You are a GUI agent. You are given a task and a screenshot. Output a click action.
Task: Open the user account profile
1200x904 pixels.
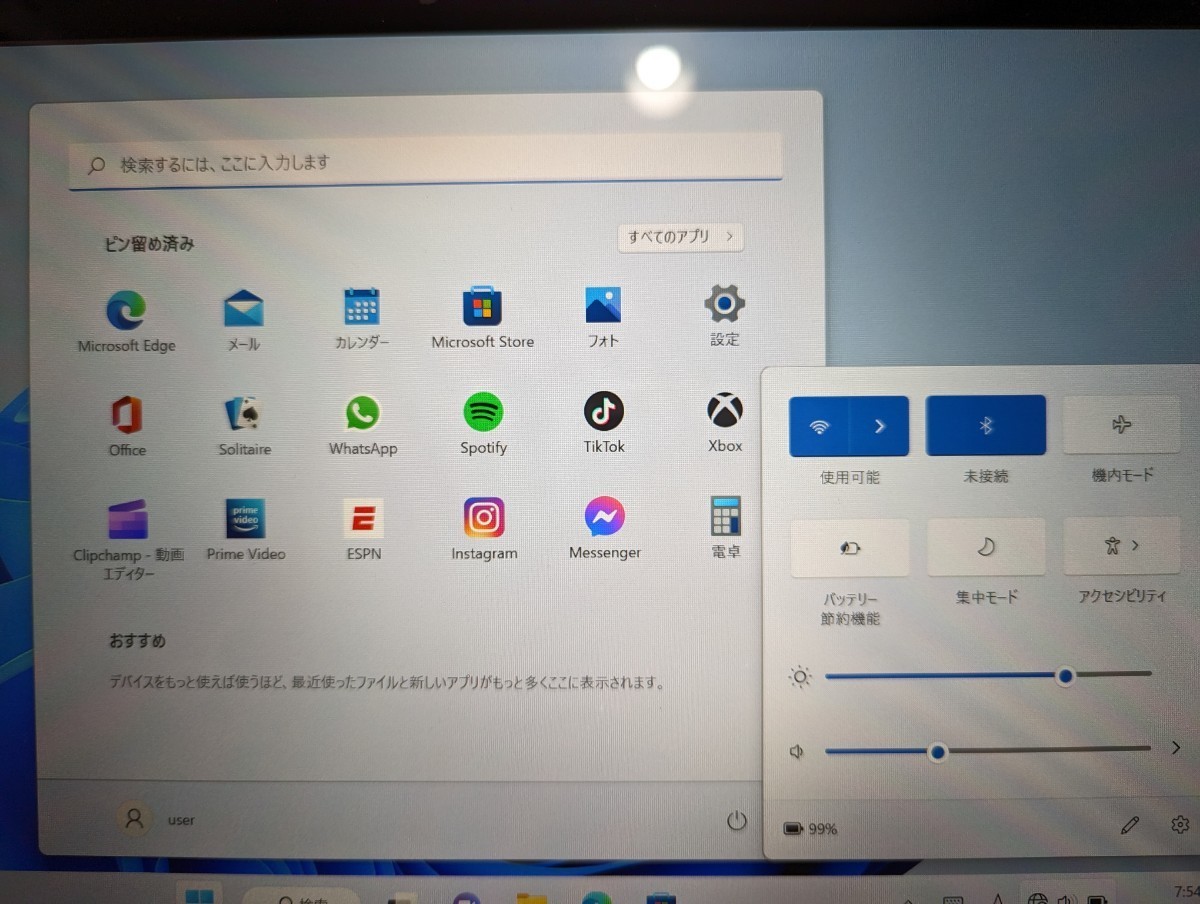click(x=156, y=820)
